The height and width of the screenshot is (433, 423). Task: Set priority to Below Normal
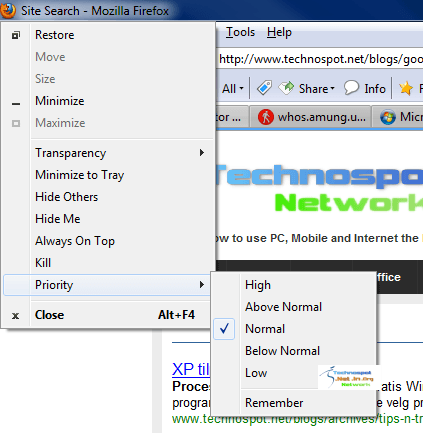[x=293, y=351]
